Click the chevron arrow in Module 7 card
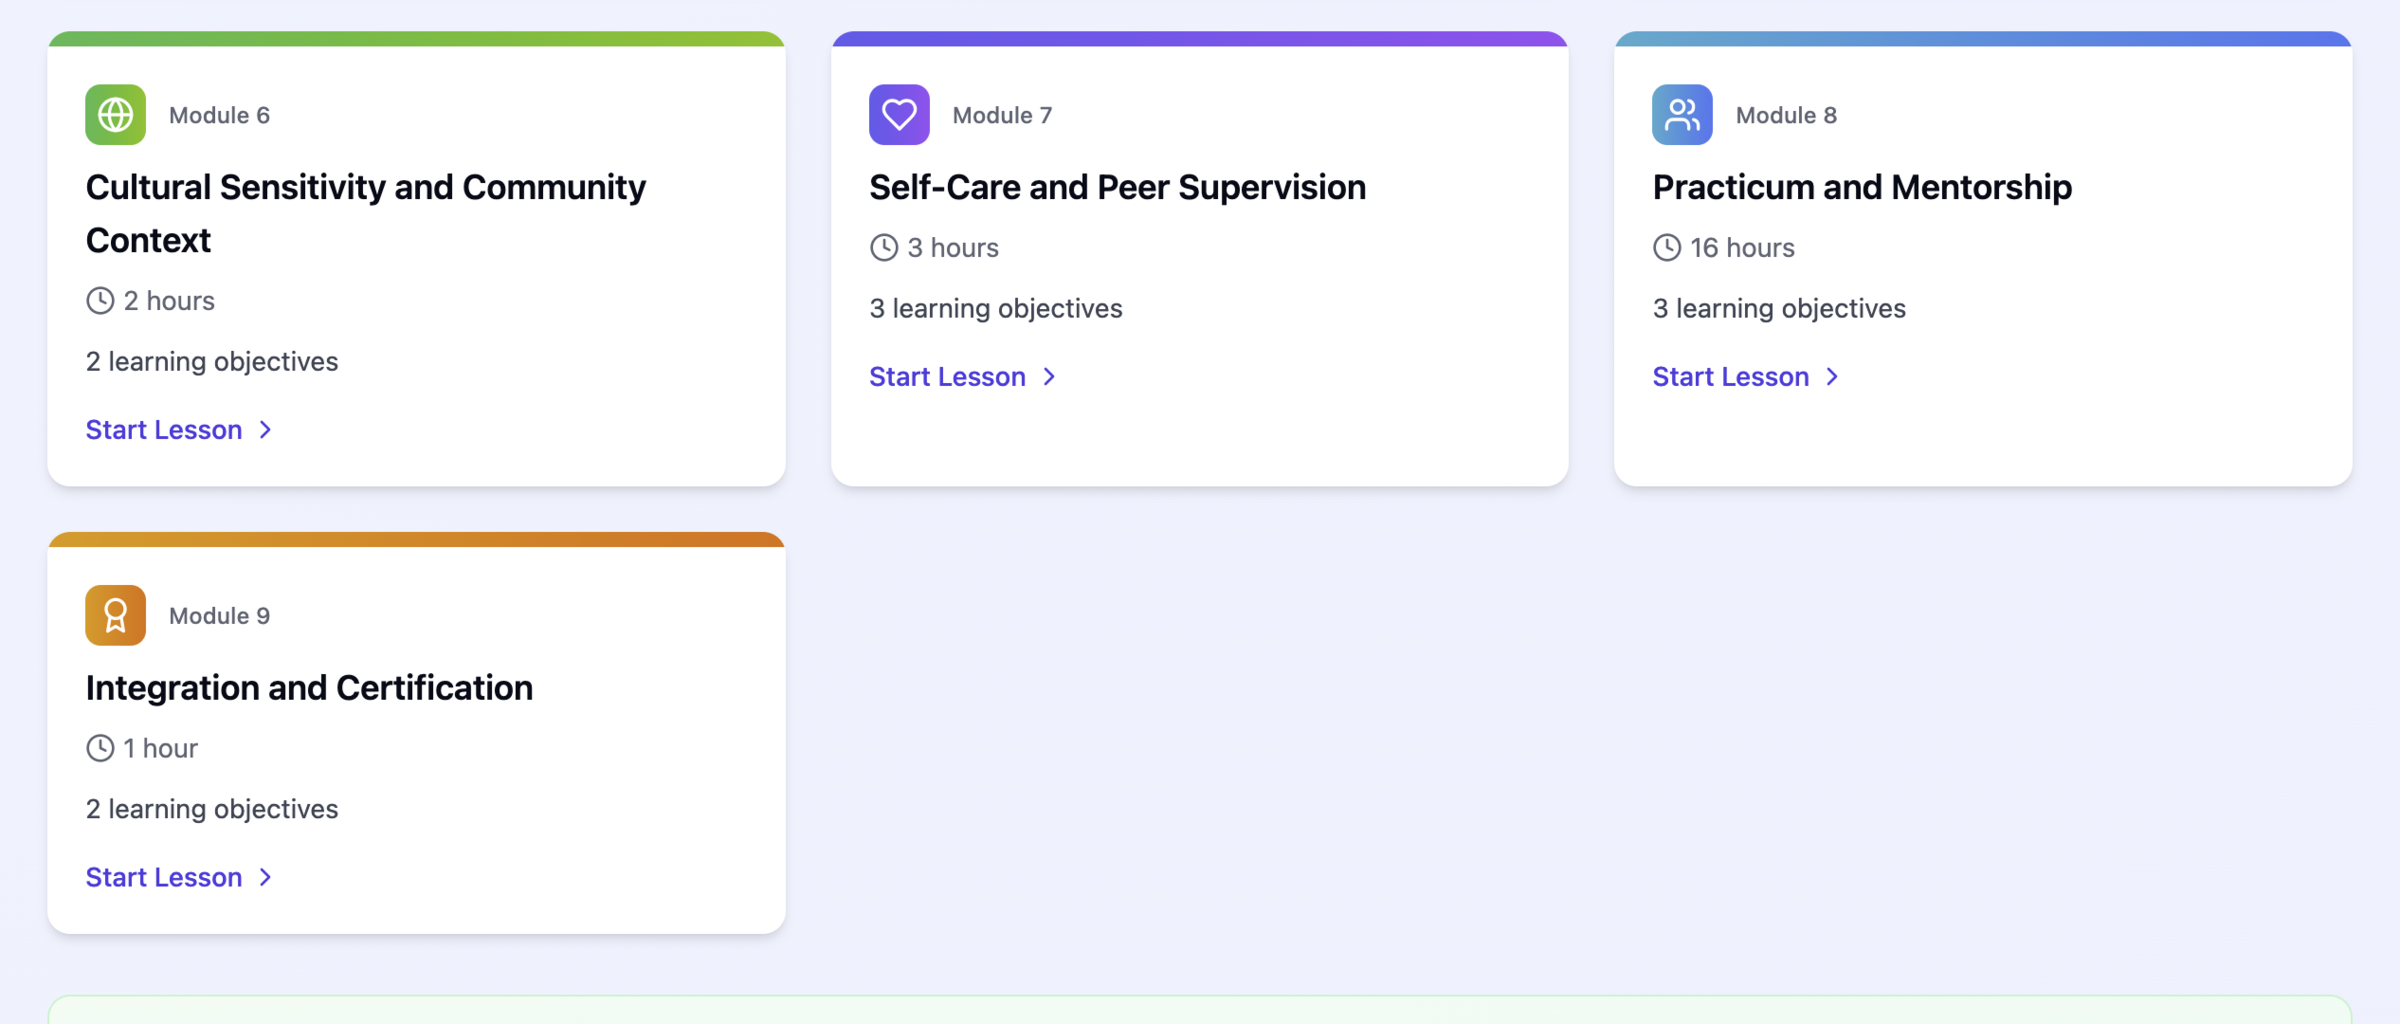The width and height of the screenshot is (2400, 1024). point(1049,377)
